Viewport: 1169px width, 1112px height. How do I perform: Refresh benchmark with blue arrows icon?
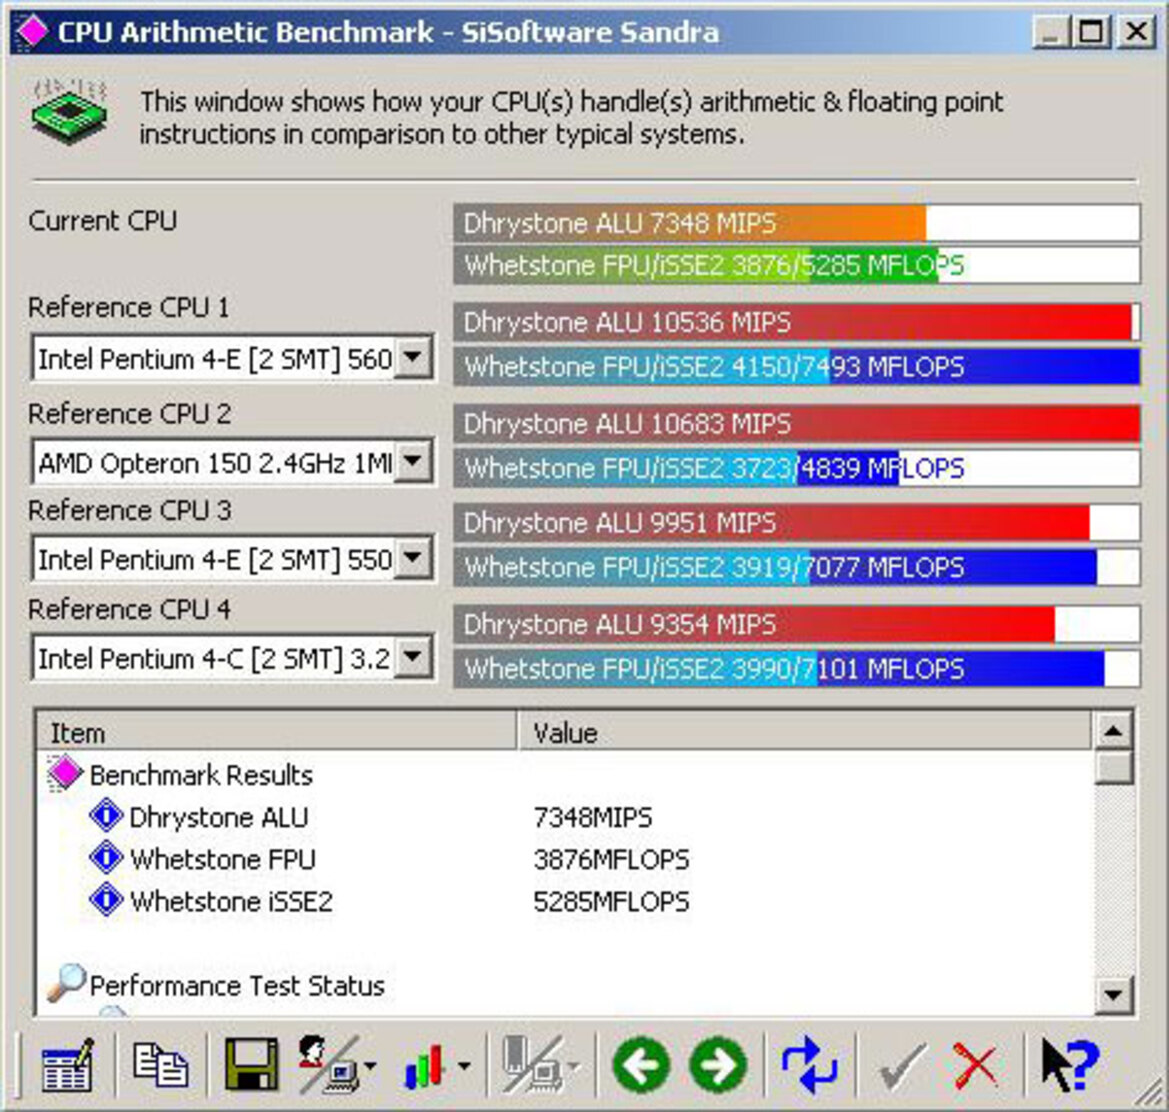point(810,1065)
